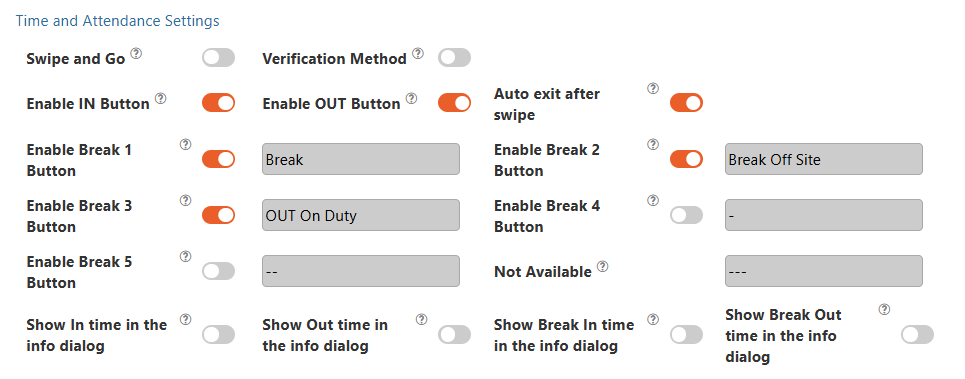Enable the Break 4 Button toggle
Screen dimensions: 965x379
686,215
